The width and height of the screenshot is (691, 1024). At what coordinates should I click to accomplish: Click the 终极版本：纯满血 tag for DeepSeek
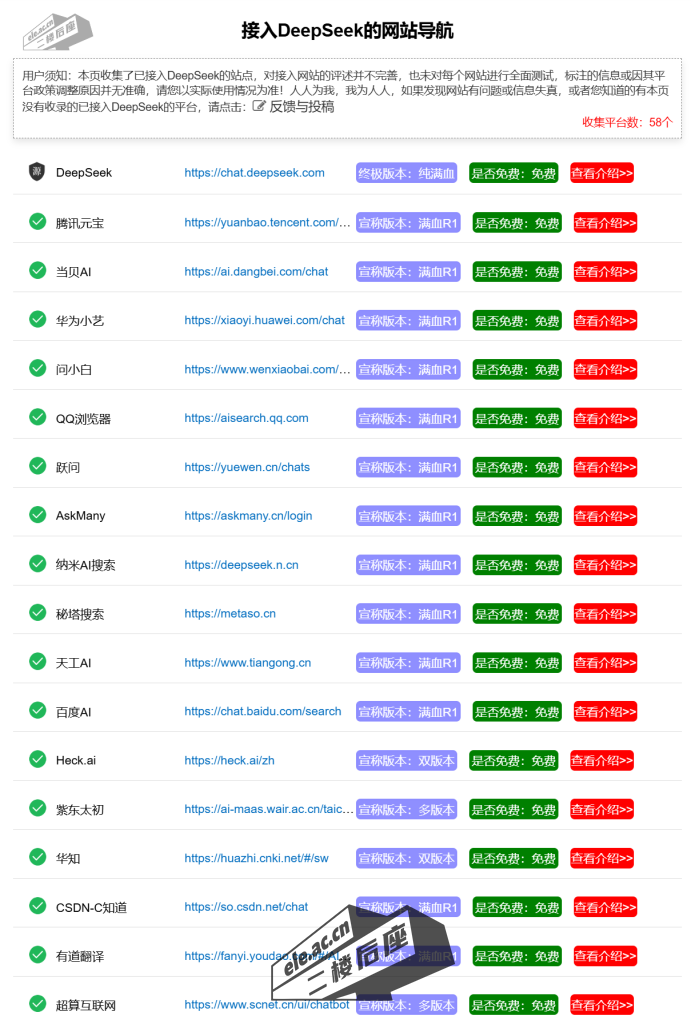406,173
